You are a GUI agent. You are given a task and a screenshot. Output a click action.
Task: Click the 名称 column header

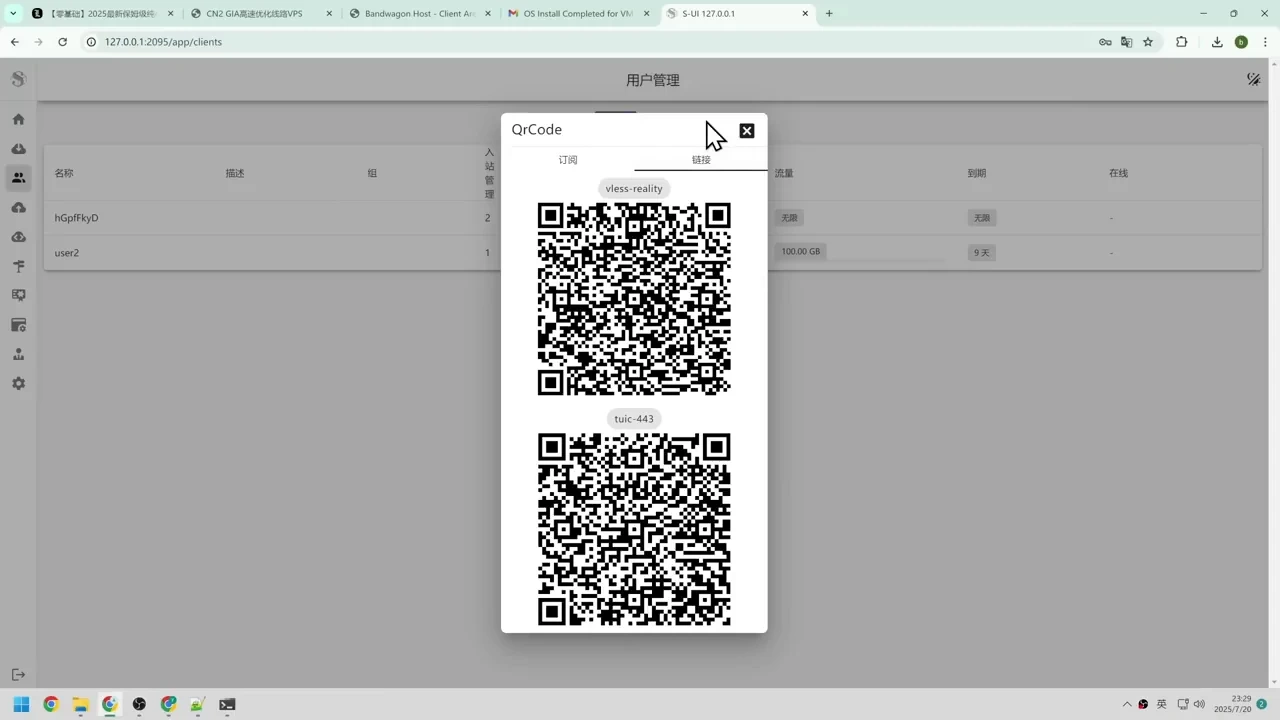point(64,173)
